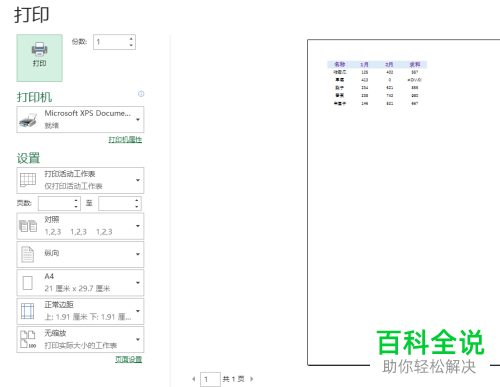Go to the next preview page arrow

pyautogui.click(x=252, y=379)
